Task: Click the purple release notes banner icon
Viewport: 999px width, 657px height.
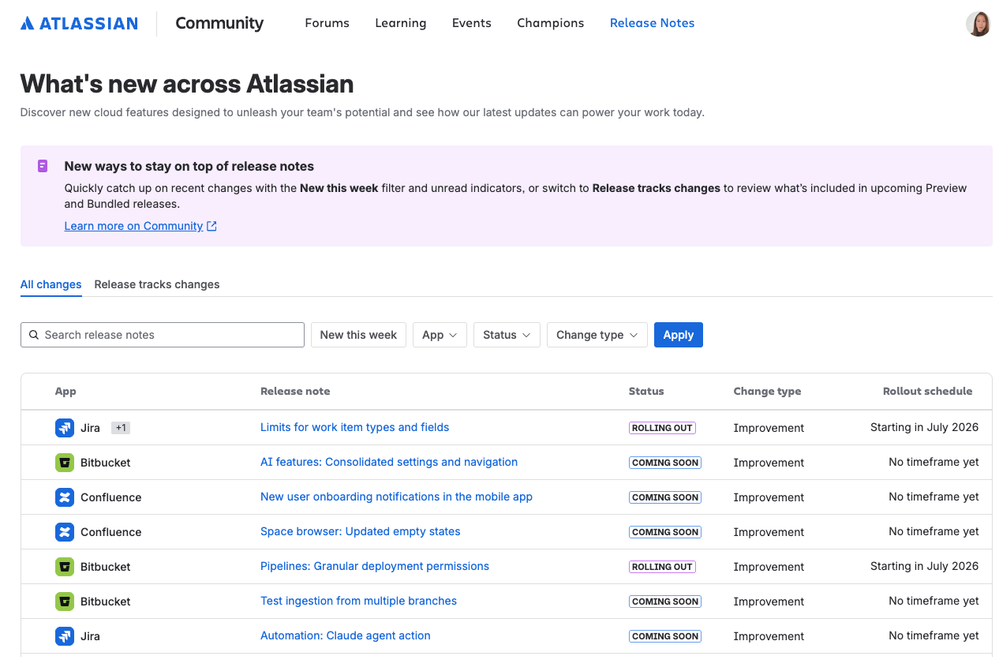Action: (x=43, y=166)
